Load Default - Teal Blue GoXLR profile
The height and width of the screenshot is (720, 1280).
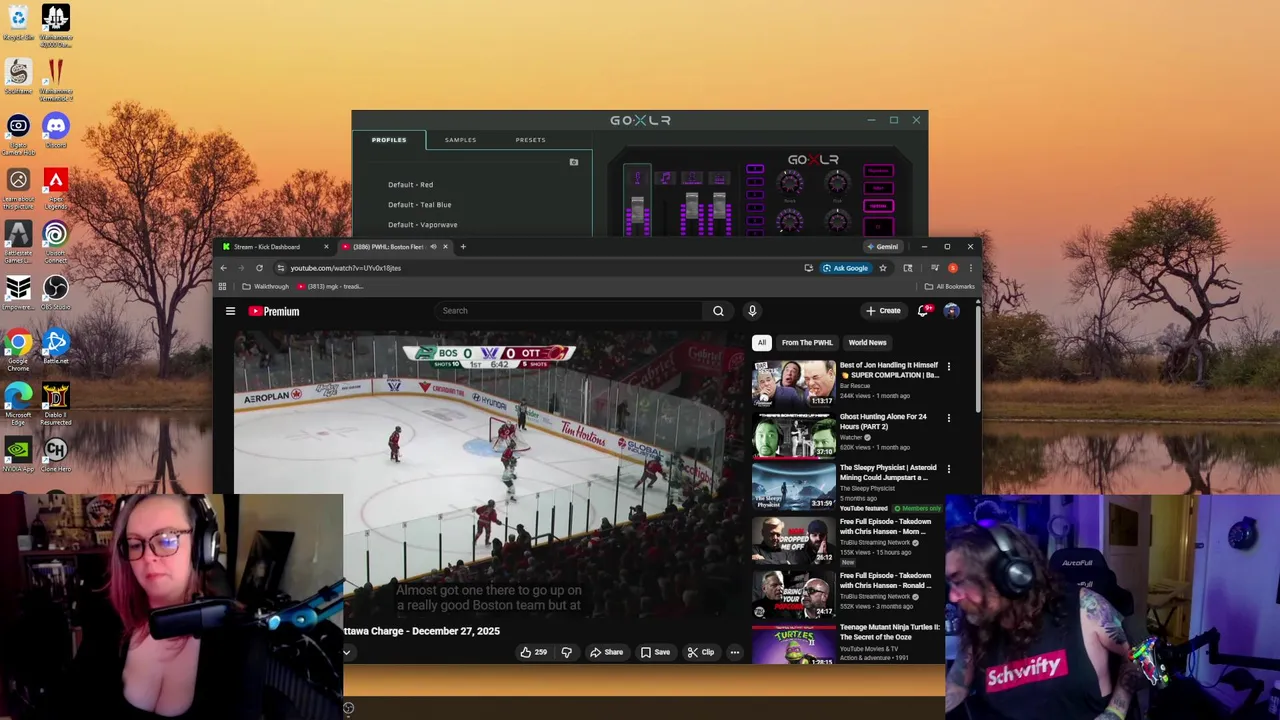[x=419, y=205]
